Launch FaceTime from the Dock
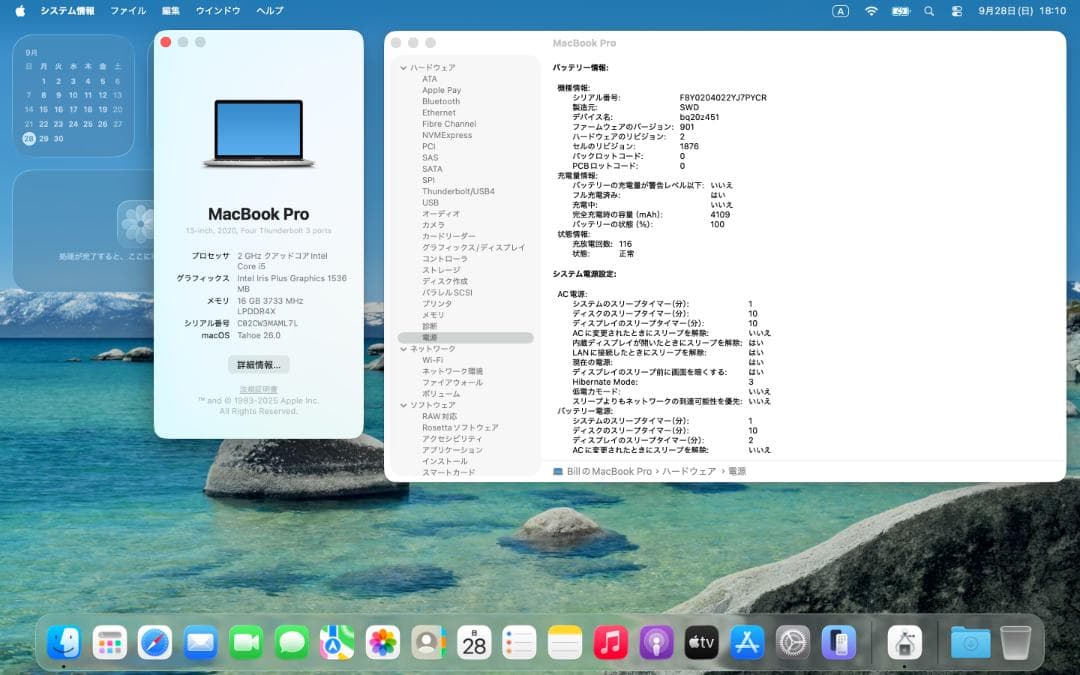This screenshot has width=1080, height=675. pos(246,643)
